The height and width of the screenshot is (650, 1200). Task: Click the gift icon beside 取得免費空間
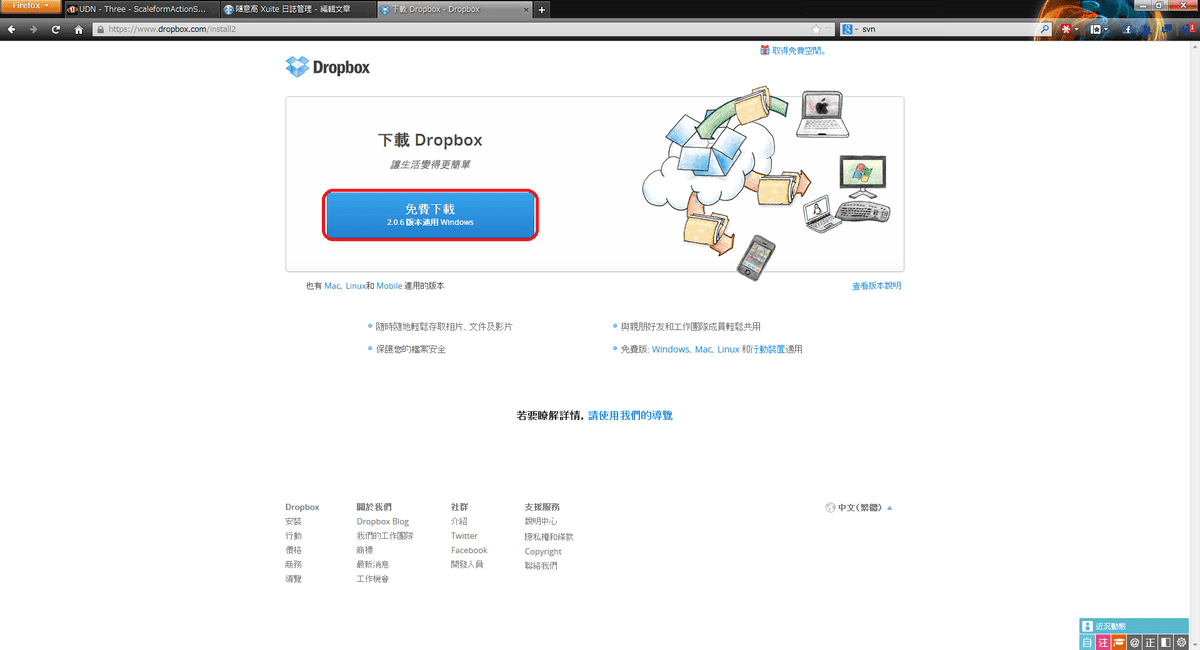(x=765, y=50)
